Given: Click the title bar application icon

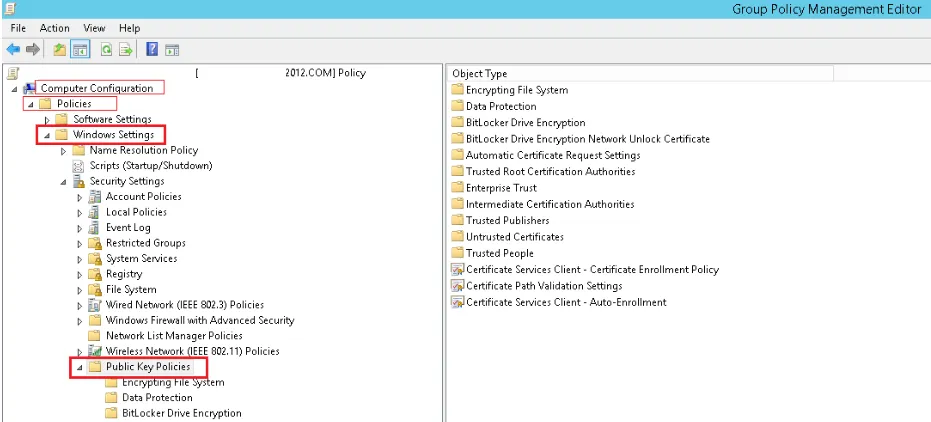Looking at the screenshot, I should [8, 8].
